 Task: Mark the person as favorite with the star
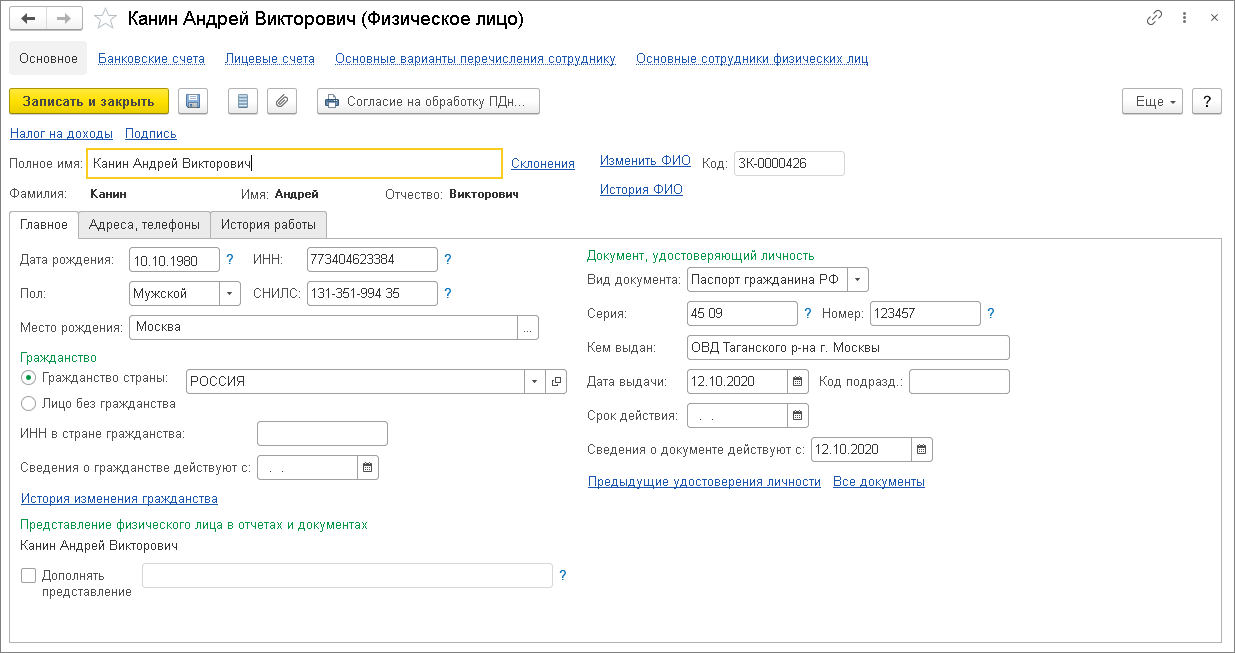(x=105, y=19)
